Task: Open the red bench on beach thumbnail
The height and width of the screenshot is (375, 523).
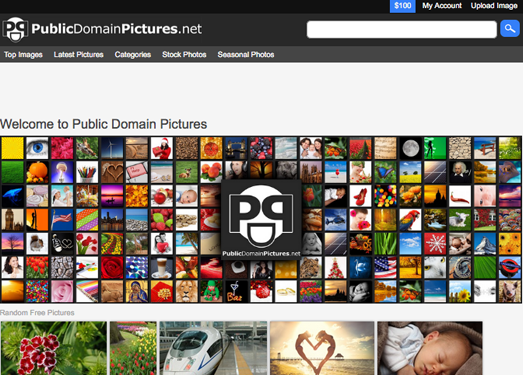Action: 485,148
